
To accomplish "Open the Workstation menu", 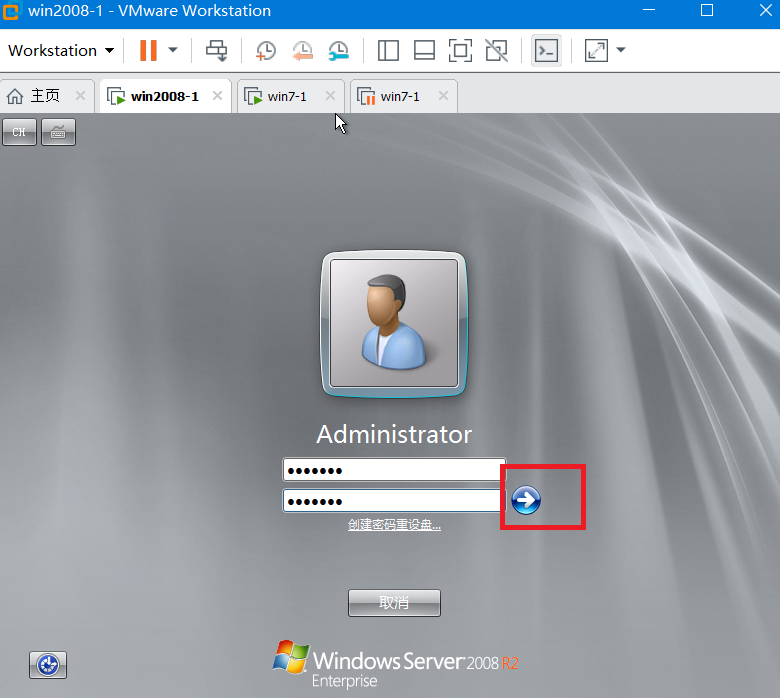I will click(61, 50).
